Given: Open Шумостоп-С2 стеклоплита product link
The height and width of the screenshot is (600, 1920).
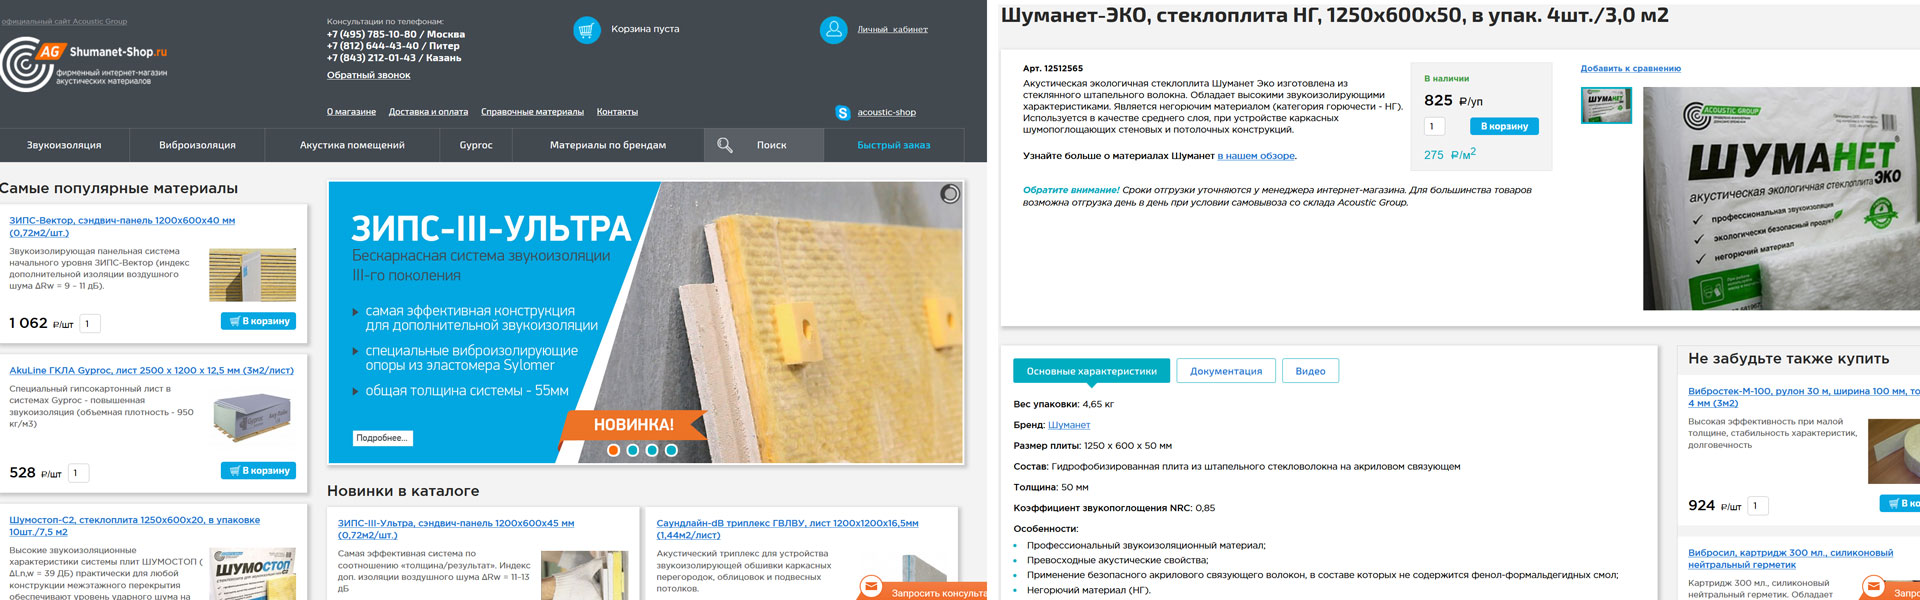Looking at the screenshot, I should click(134, 526).
